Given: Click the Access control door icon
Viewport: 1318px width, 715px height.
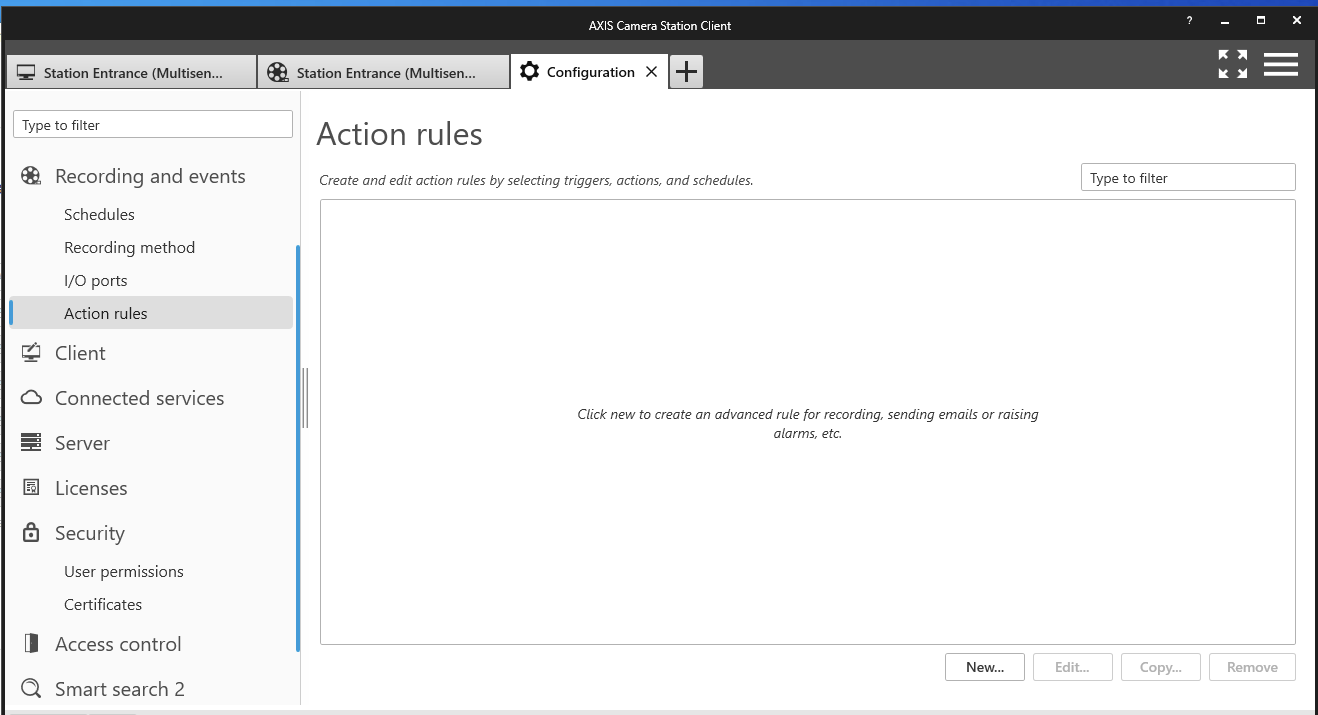Looking at the screenshot, I should point(31,644).
